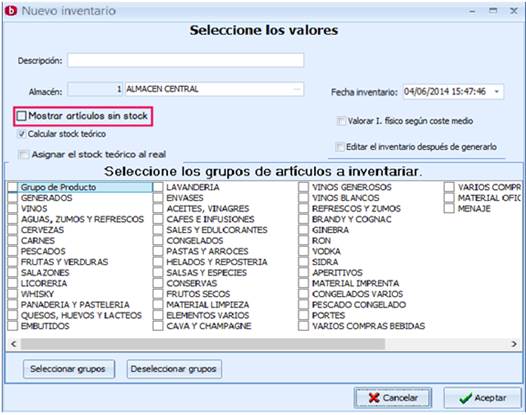Select RON in the groups list

[321, 241]
